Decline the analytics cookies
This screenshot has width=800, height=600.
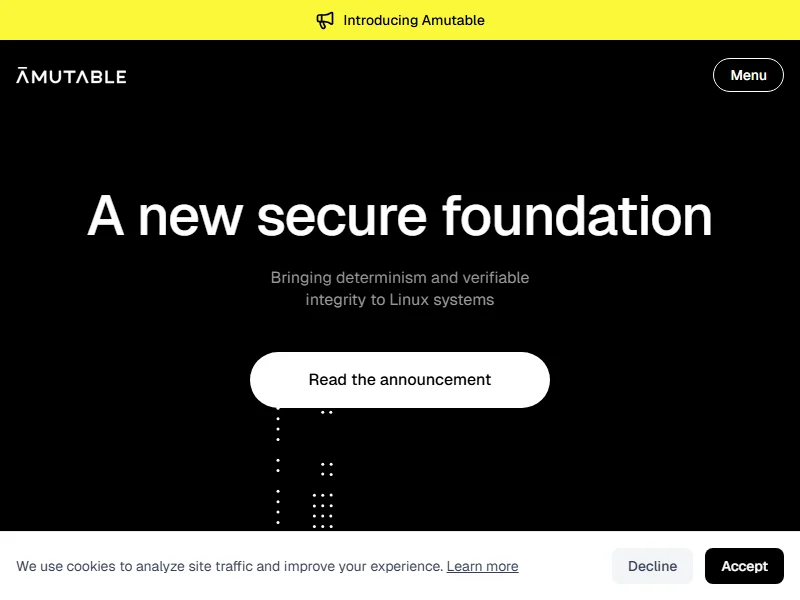pos(652,566)
